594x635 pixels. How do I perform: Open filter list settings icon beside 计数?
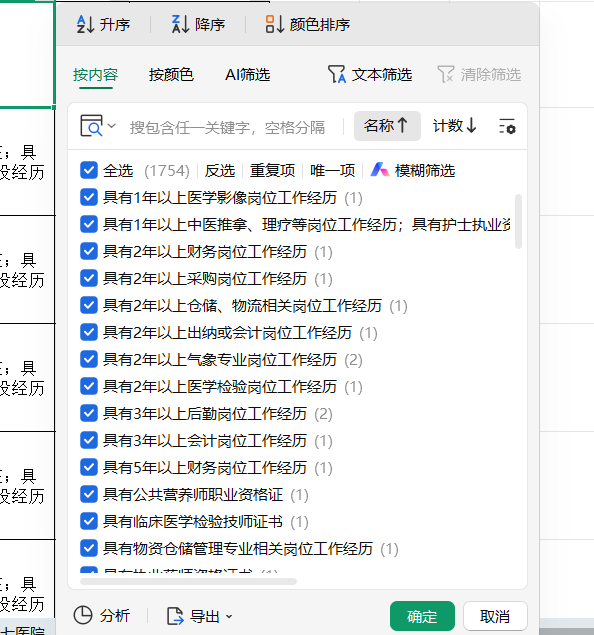(x=507, y=126)
